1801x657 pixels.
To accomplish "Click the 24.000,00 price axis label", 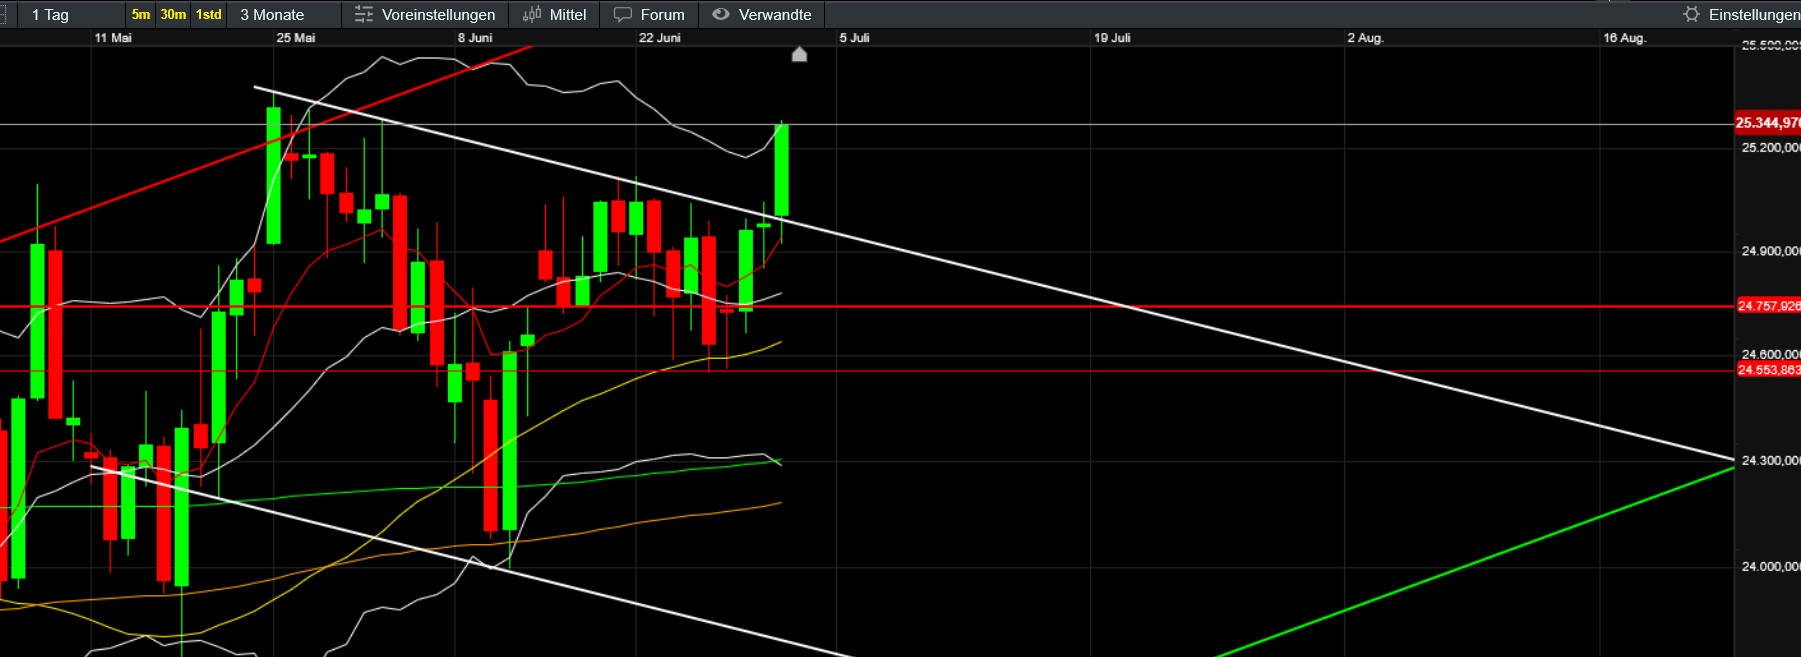I will [x=1770, y=566].
